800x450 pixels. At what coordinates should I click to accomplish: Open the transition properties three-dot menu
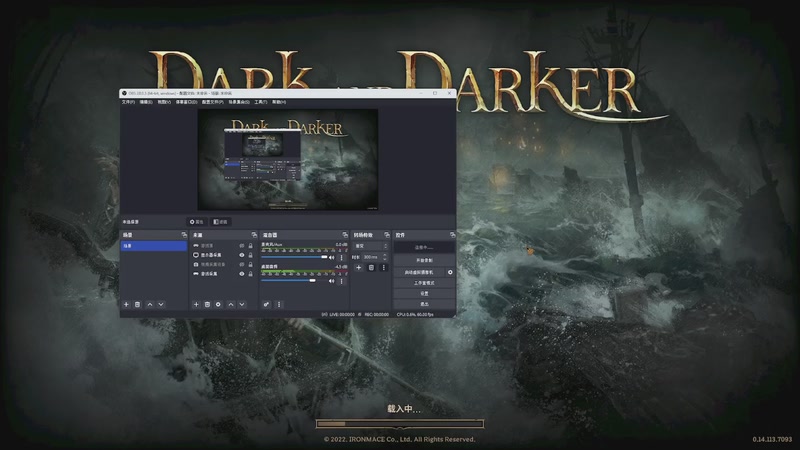(x=384, y=267)
